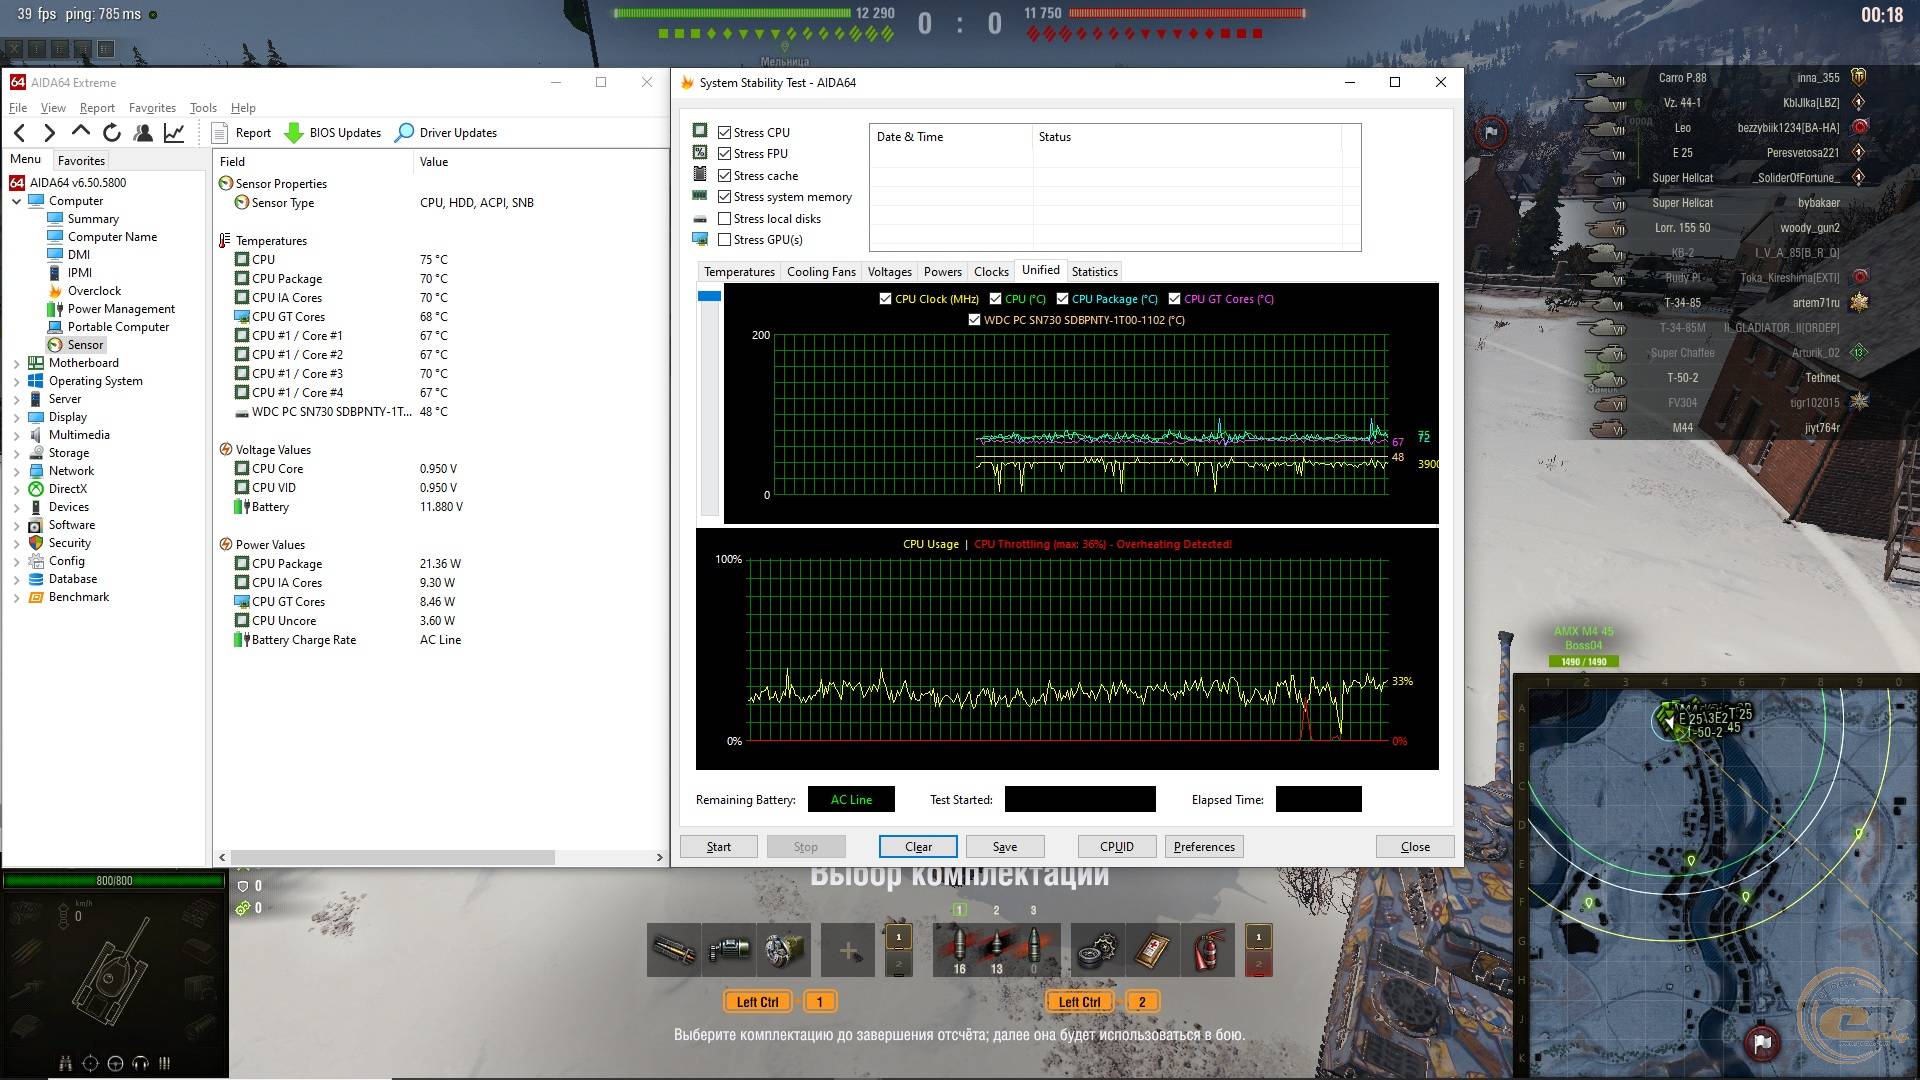Viewport: 1920px width, 1080px height.
Task: Uncheck the Stress FPU checkbox
Action: [x=725, y=154]
